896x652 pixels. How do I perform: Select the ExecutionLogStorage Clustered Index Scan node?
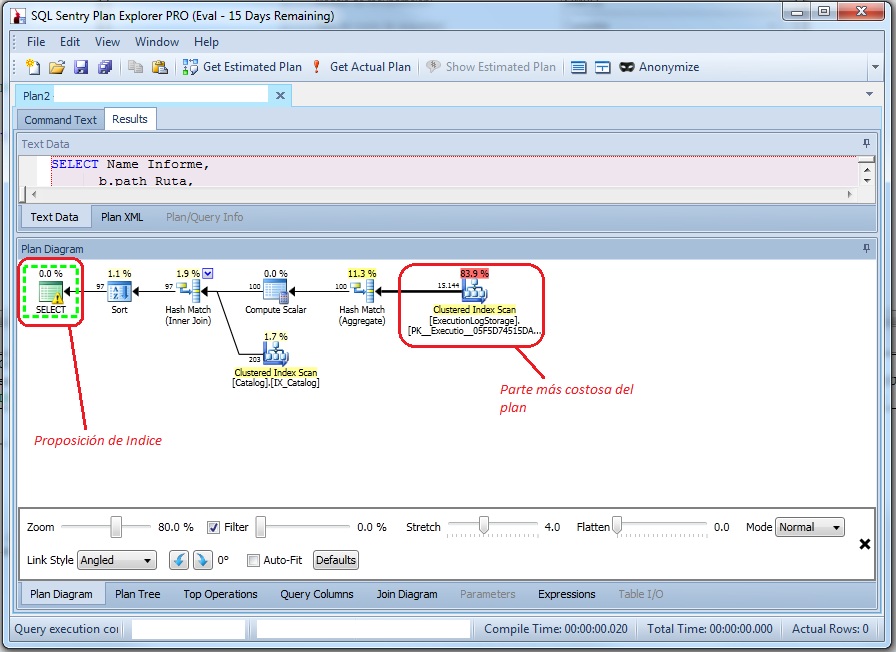pyautogui.click(x=474, y=291)
